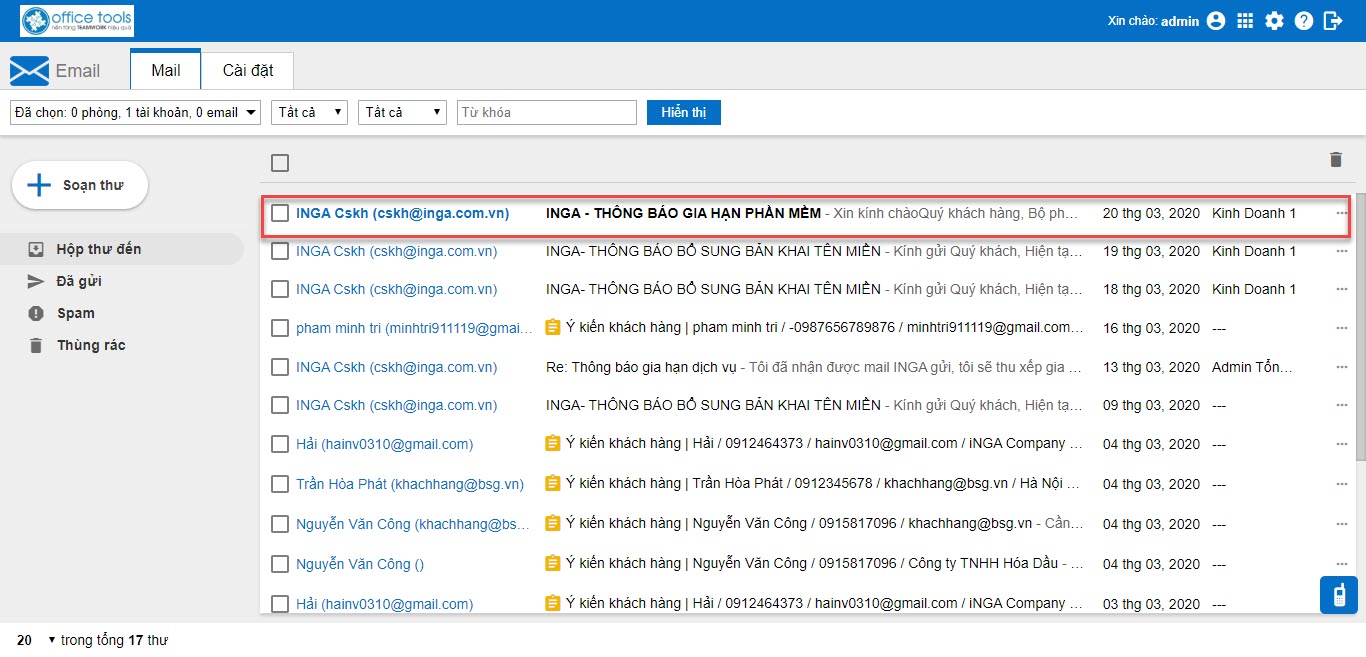Click the Office Tools logo
1366x657 pixels.
[x=77, y=20]
